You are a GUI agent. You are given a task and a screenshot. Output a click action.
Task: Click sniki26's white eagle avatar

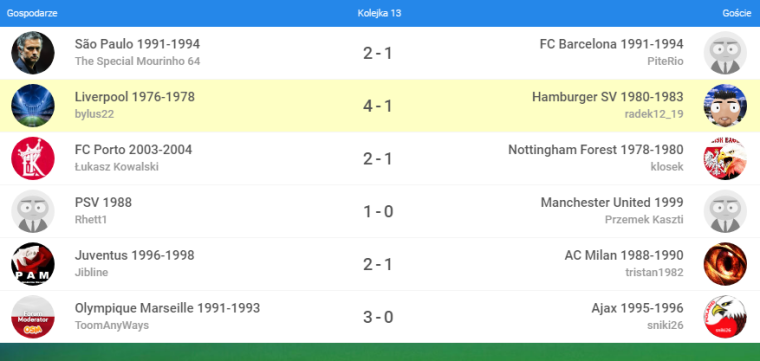pyautogui.click(x=725, y=317)
